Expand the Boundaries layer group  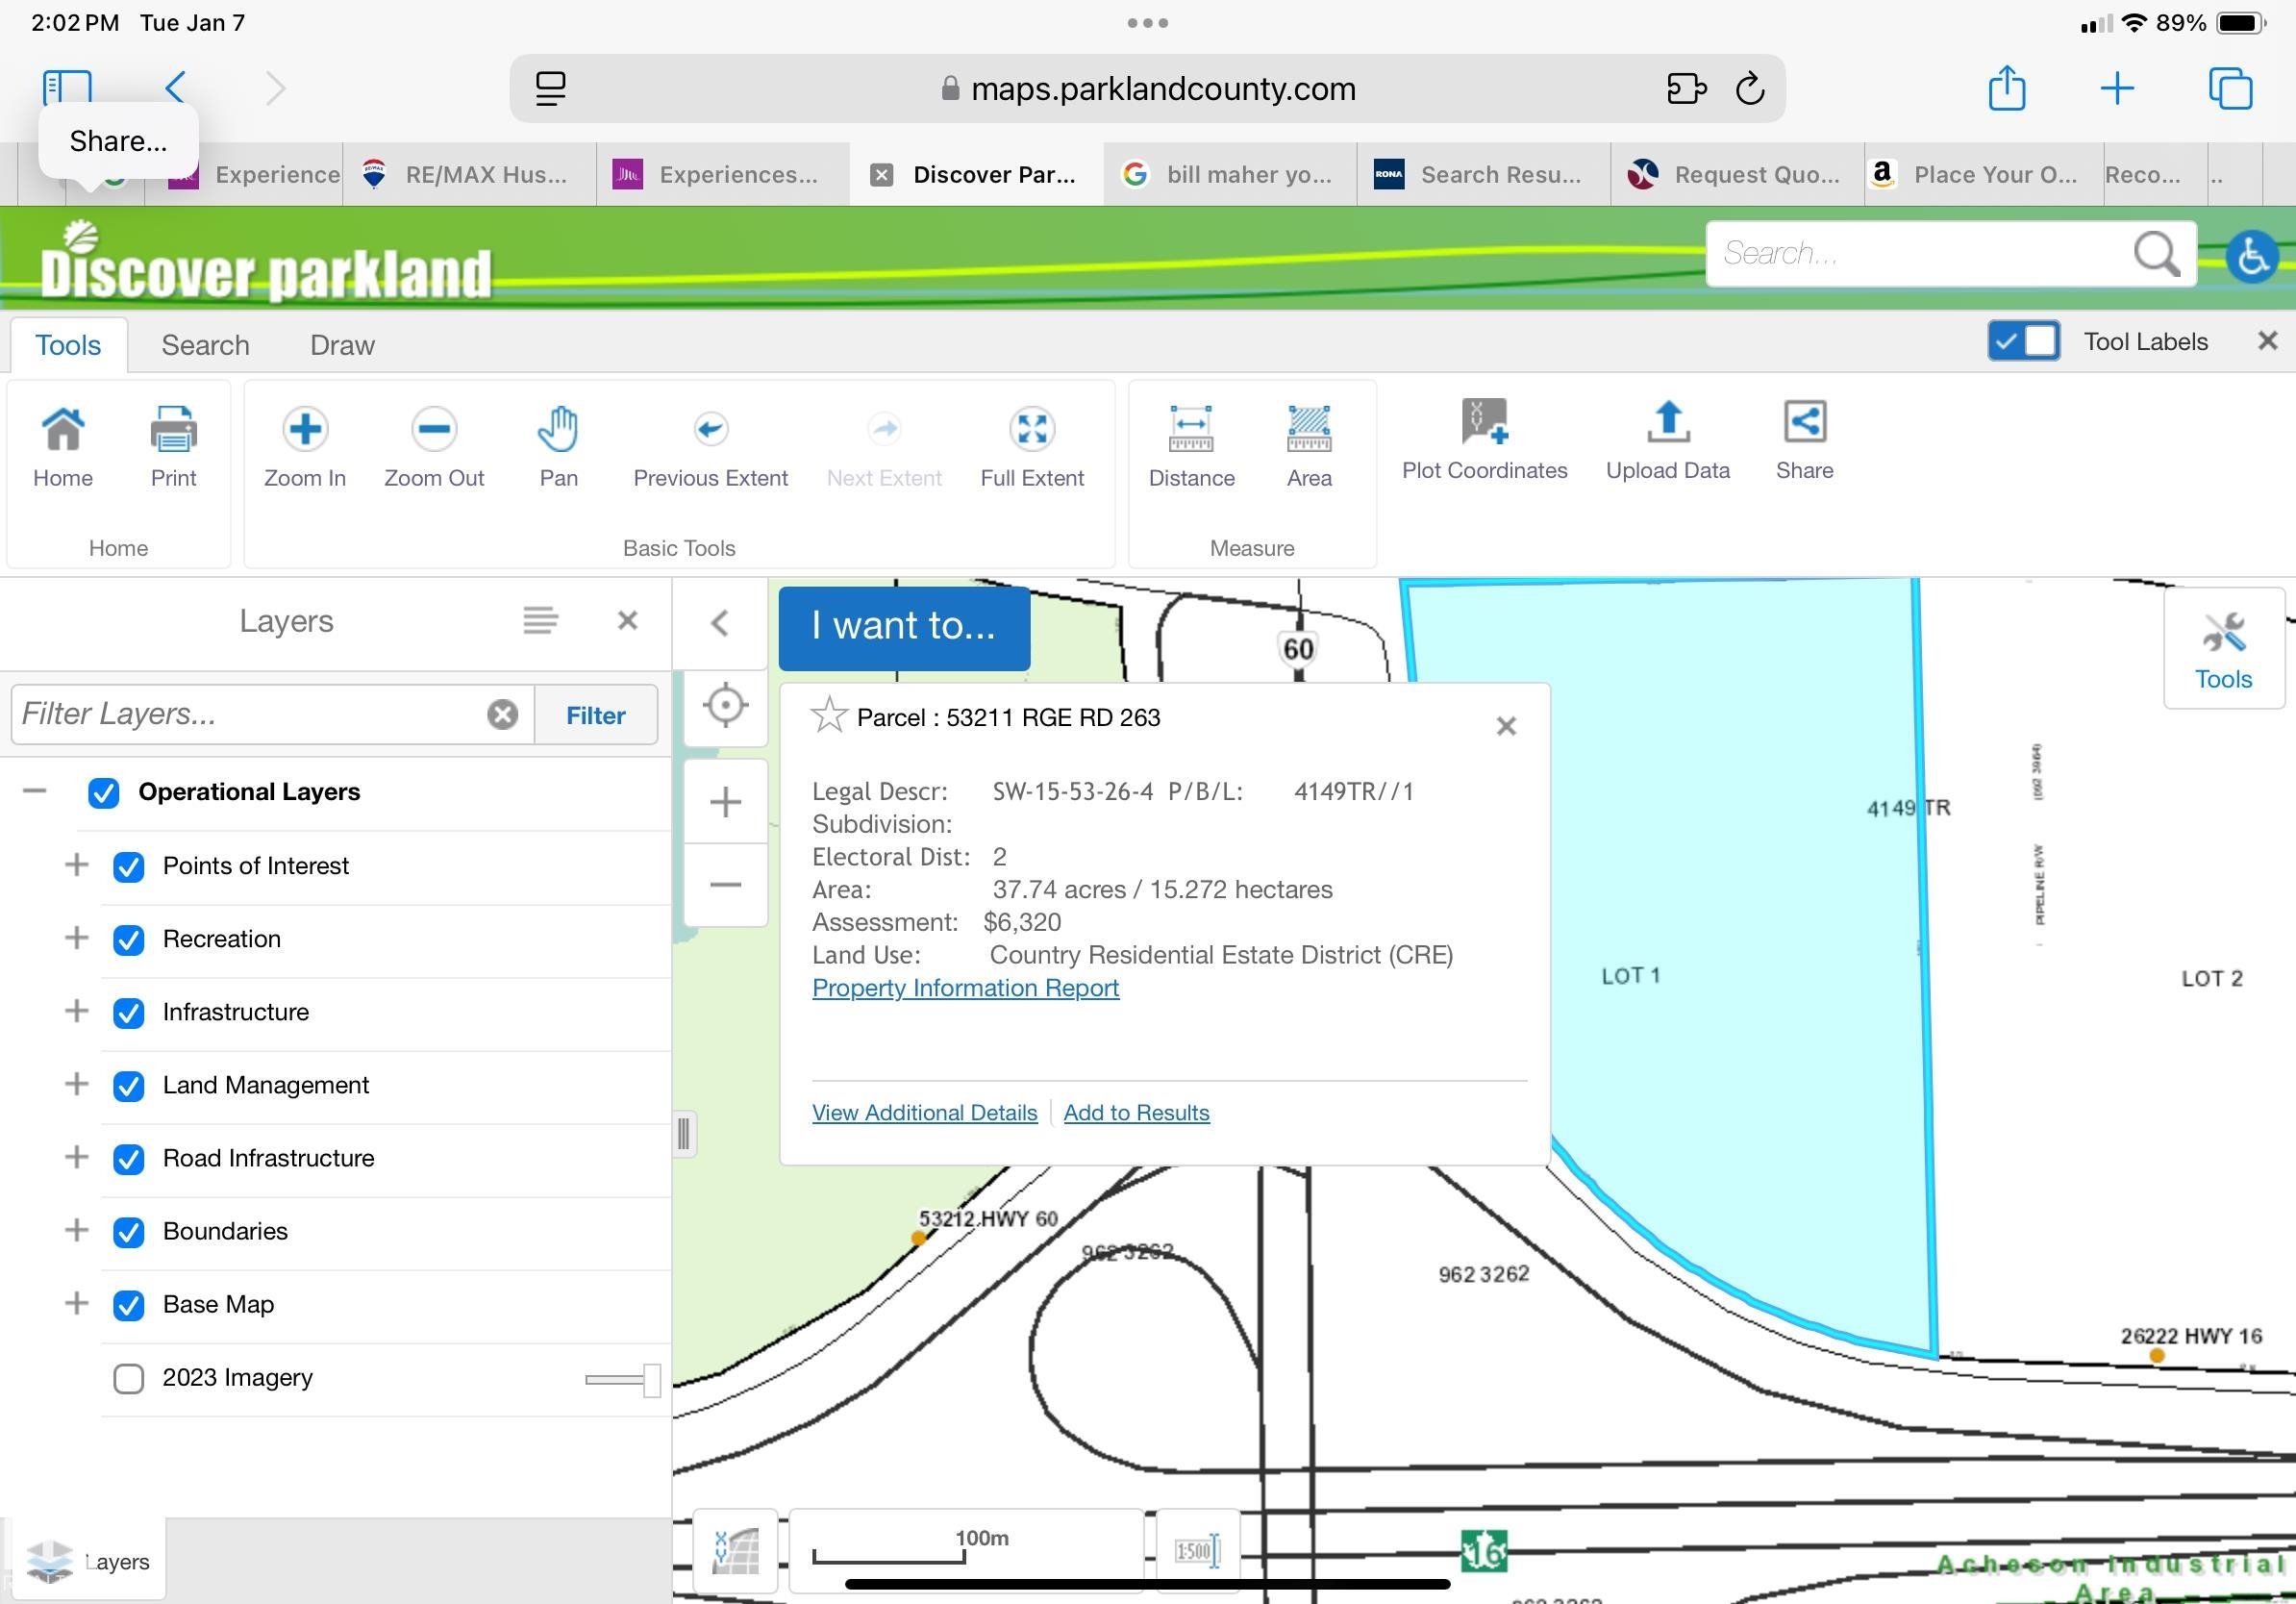[x=76, y=1230]
